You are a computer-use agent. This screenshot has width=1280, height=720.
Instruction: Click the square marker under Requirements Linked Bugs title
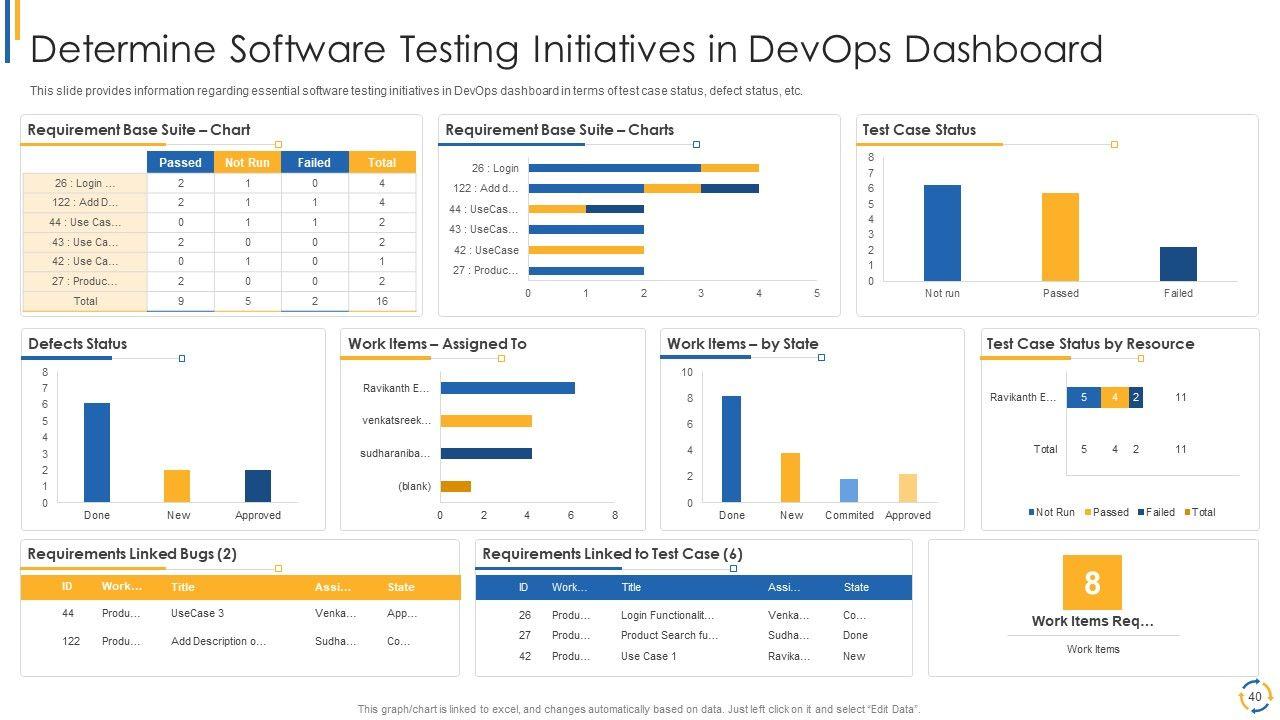tap(278, 568)
